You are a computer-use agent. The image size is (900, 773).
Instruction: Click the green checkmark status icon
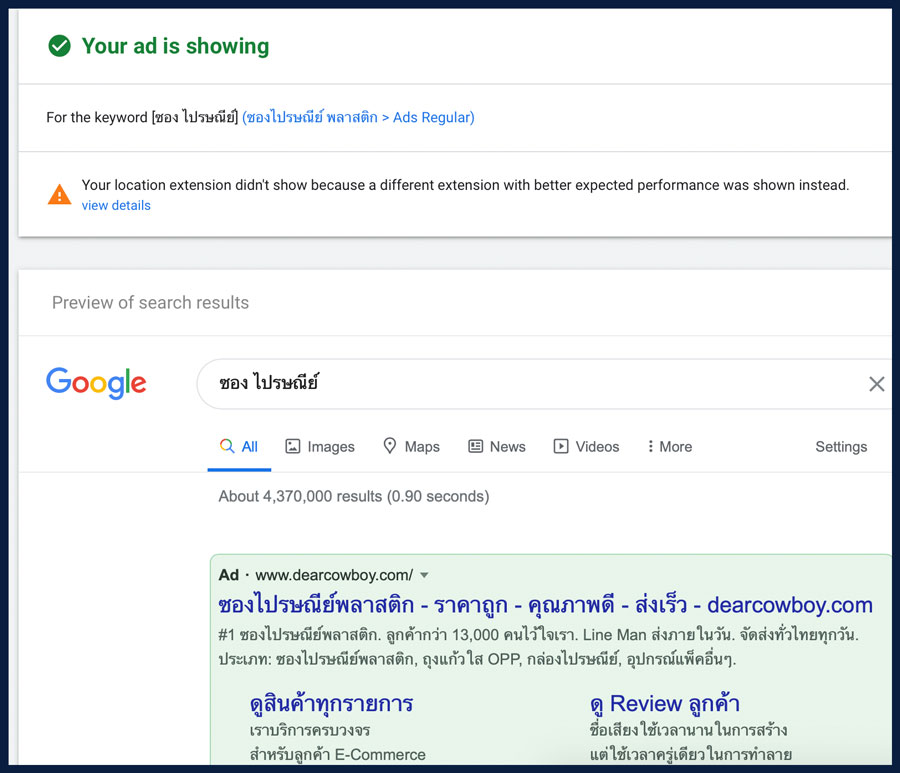60,46
